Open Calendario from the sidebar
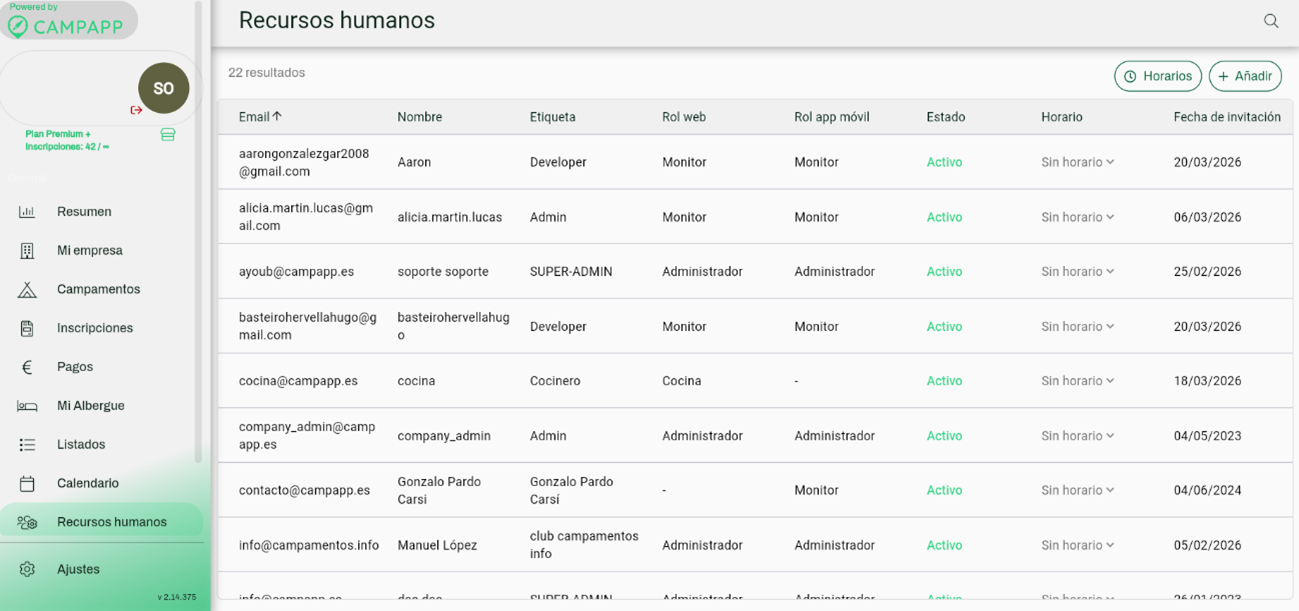The height and width of the screenshot is (611, 1299). coord(87,484)
